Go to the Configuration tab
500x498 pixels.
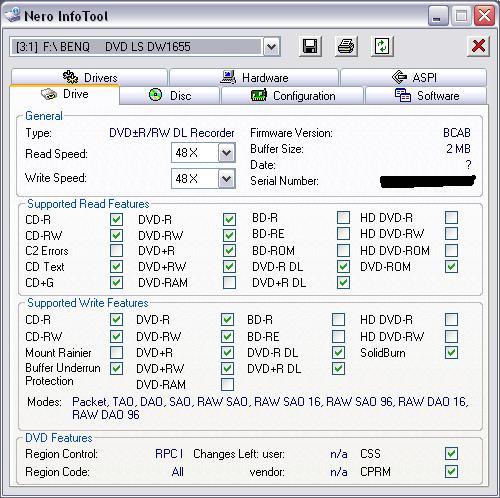tap(292, 96)
